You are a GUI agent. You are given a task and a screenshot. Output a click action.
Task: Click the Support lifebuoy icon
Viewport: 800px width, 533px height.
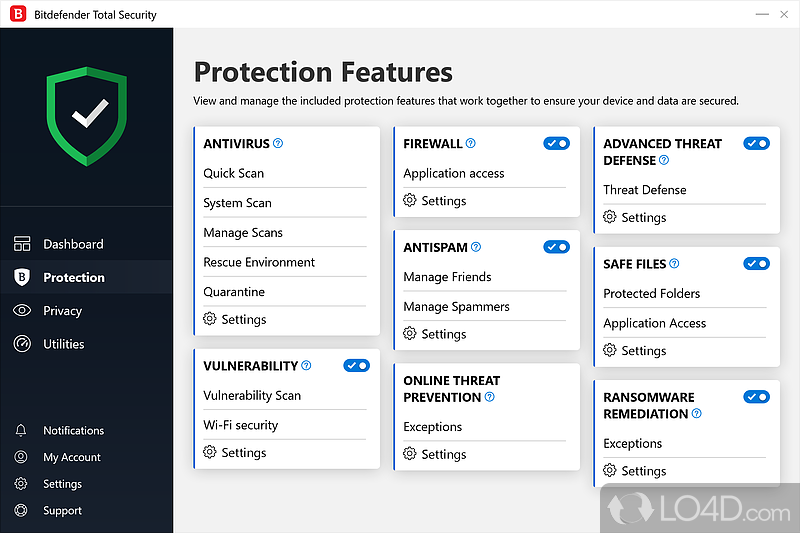pos(21,511)
